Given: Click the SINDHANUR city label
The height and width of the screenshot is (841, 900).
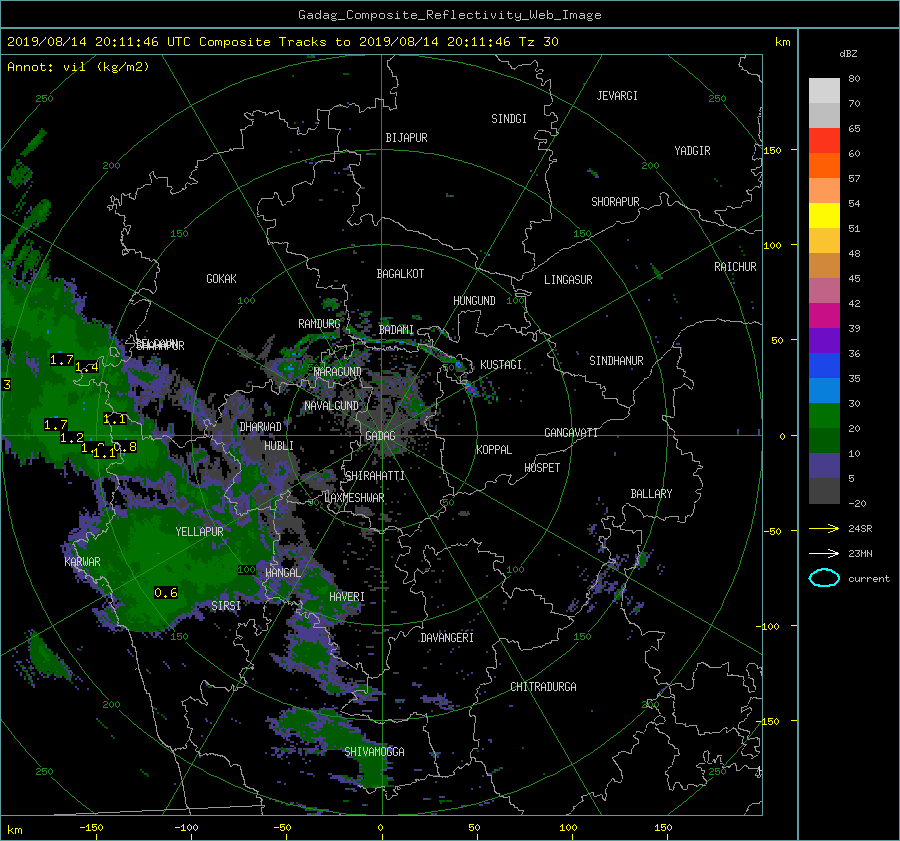Looking at the screenshot, I should click(x=616, y=361).
